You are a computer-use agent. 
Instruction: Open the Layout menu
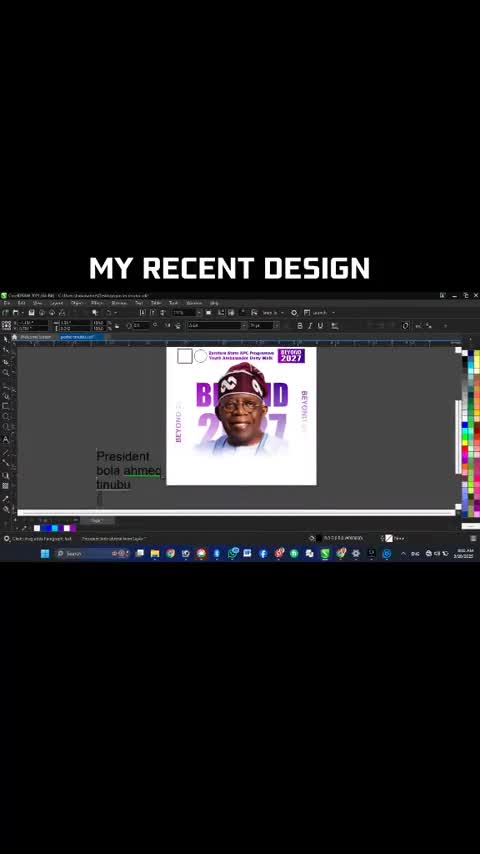pyautogui.click(x=57, y=303)
